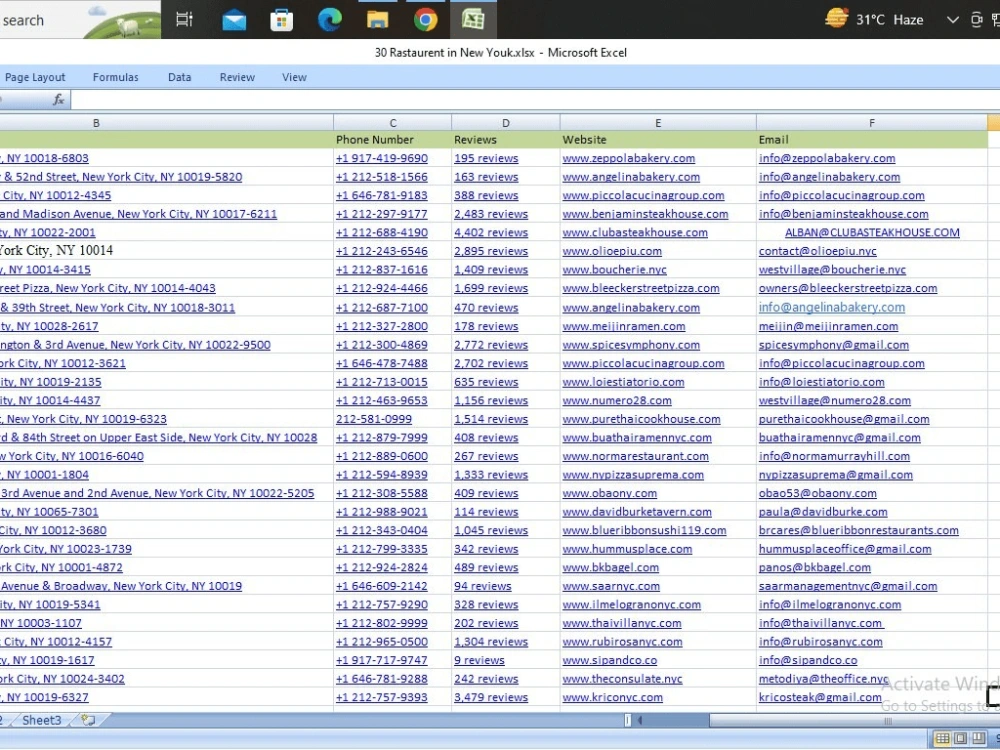The height and width of the screenshot is (750, 1000).
Task: Select column F header
Action: 871,122
